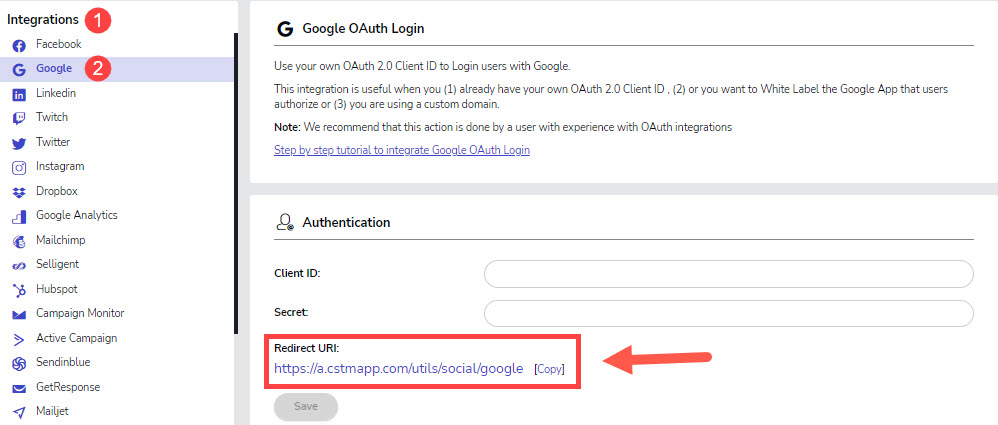Screen dimensions: 998x425
Task: Click the Campaign Monitor envelope icon
Action: coord(19,315)
